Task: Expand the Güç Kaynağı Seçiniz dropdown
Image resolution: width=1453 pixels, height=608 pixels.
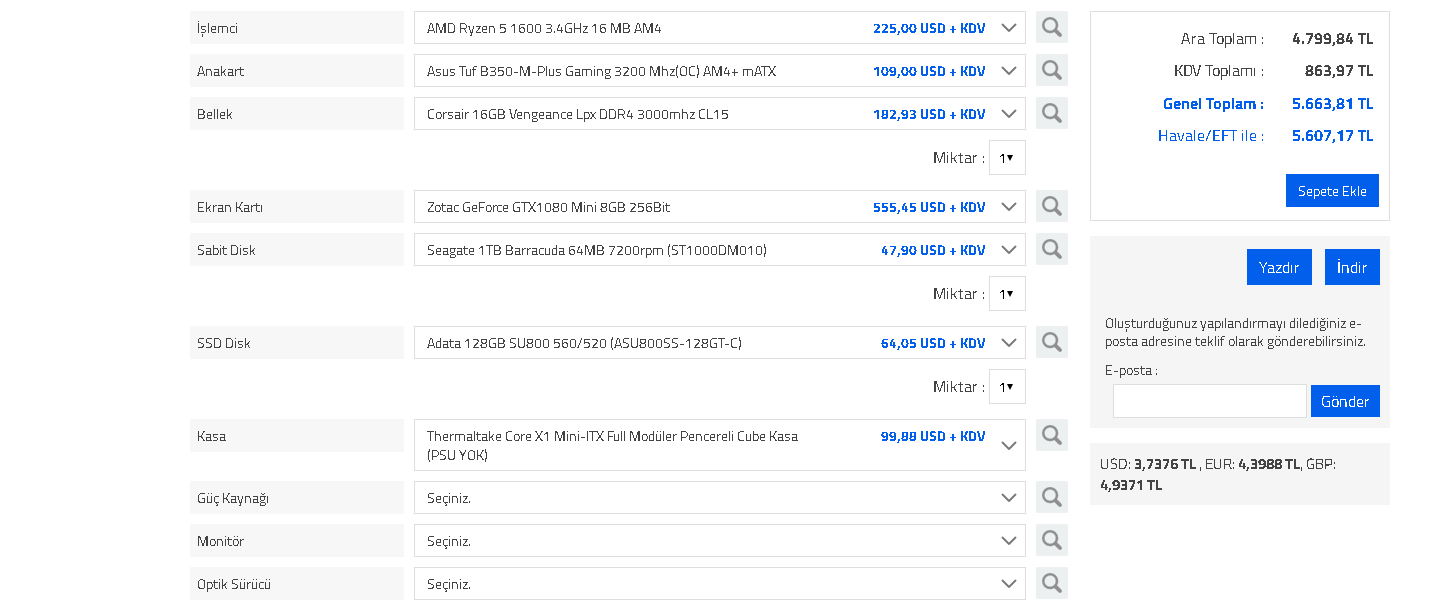Action: [720, 498]
